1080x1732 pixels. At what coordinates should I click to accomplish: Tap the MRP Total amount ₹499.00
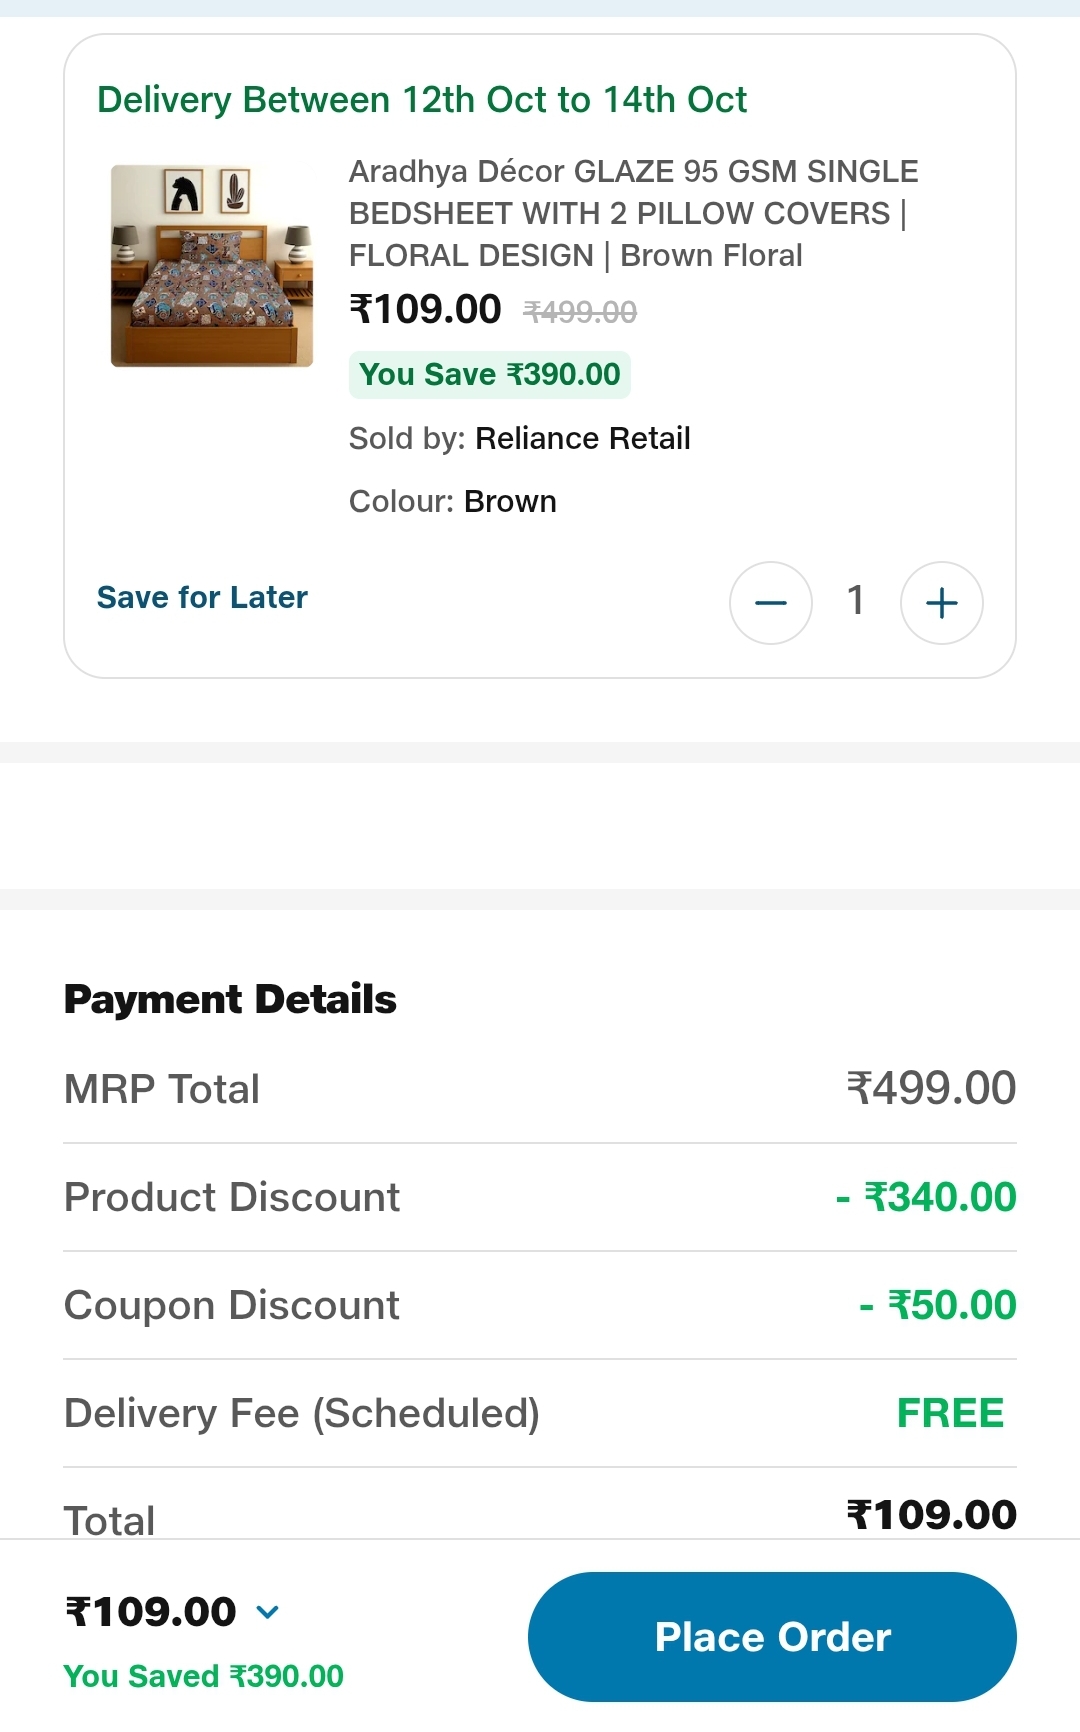point(931,1088)
